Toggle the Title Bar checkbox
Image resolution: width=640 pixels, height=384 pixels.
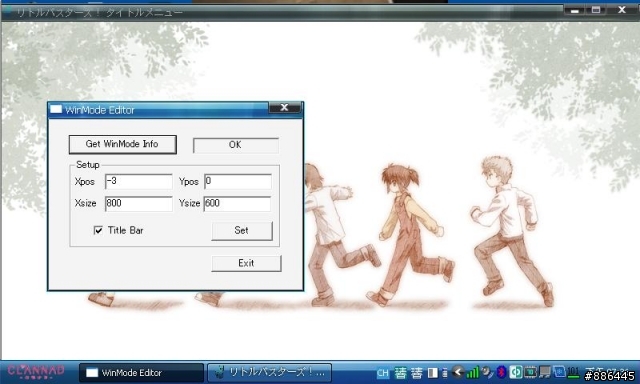point(98,231)
